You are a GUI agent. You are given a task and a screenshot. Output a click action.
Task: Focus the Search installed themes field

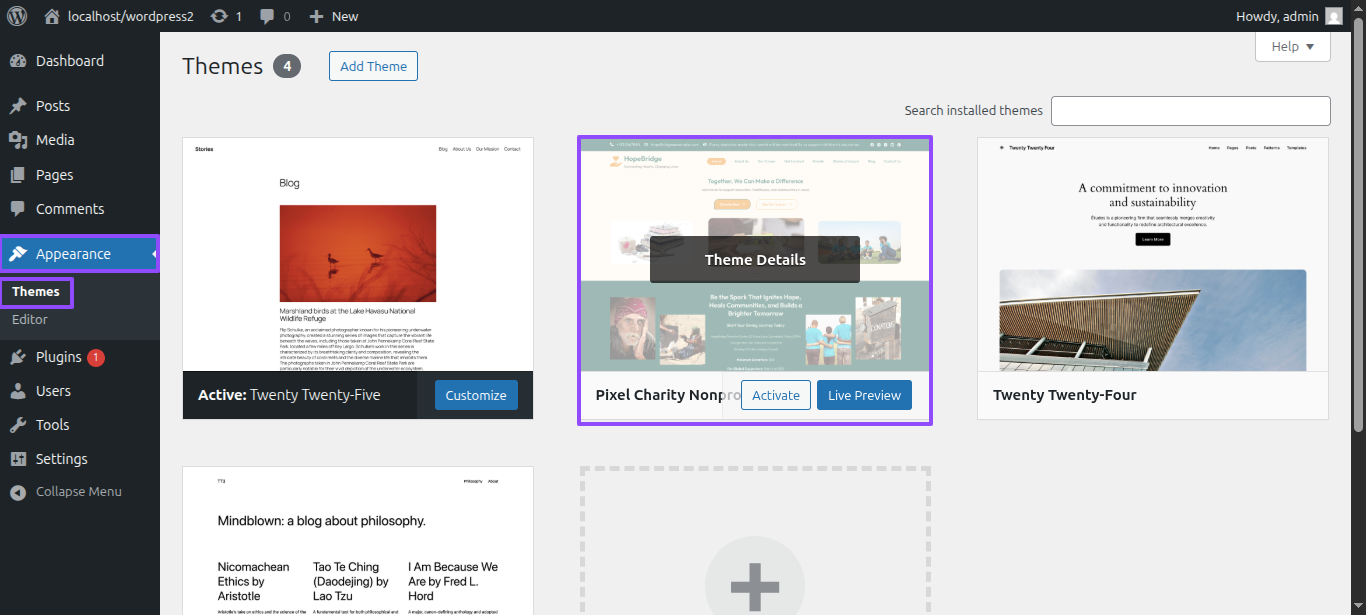click(x=1190, y=111)
